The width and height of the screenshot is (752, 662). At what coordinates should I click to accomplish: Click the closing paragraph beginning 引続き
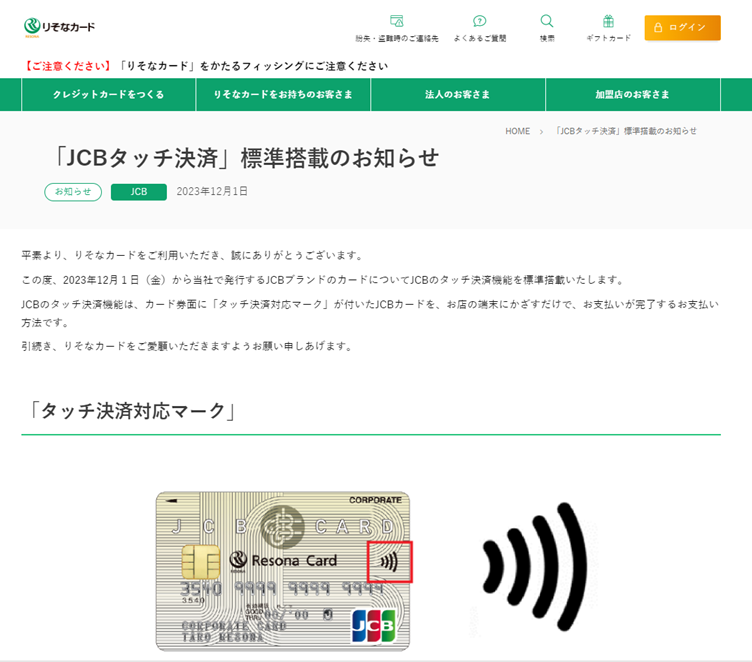[x=188, y=346]
